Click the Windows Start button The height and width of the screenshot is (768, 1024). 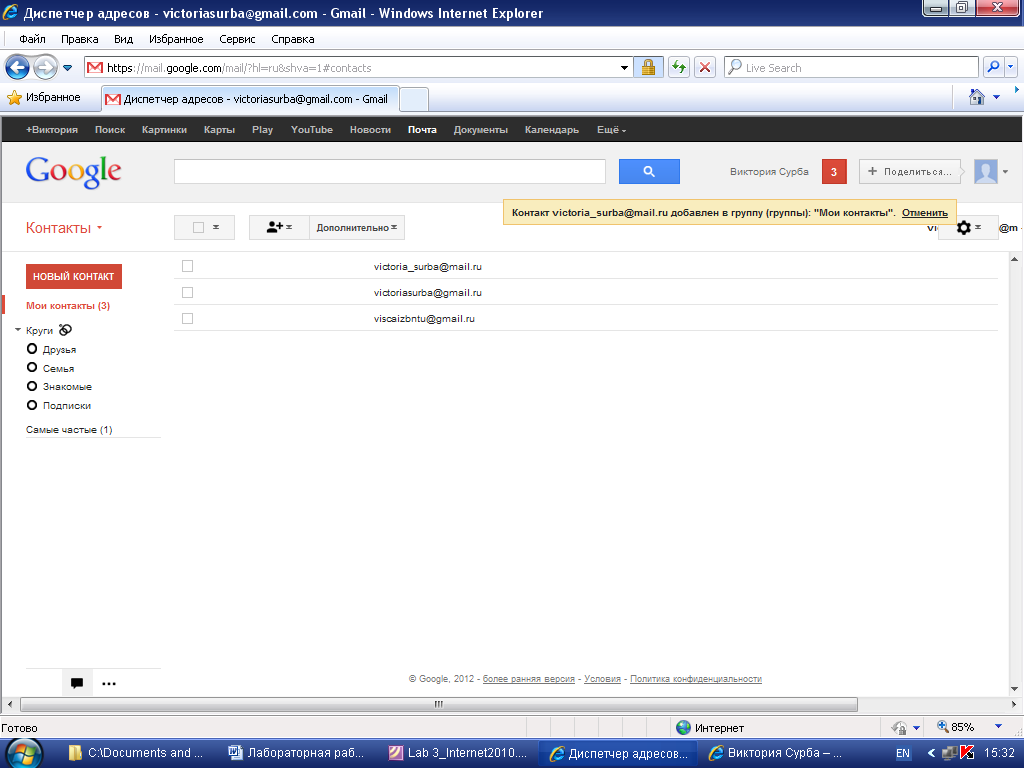pos(23,753)
